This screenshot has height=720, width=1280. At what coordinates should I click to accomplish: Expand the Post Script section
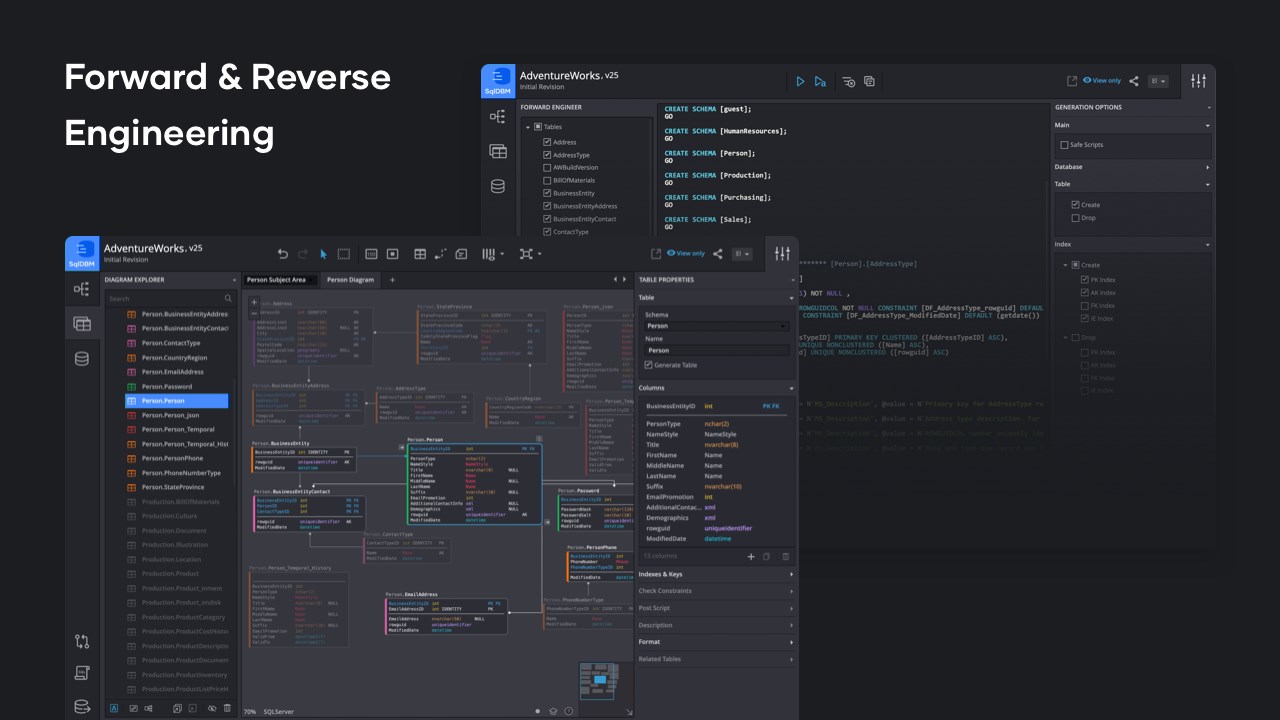pyautogui.click(x=716, y=608)
